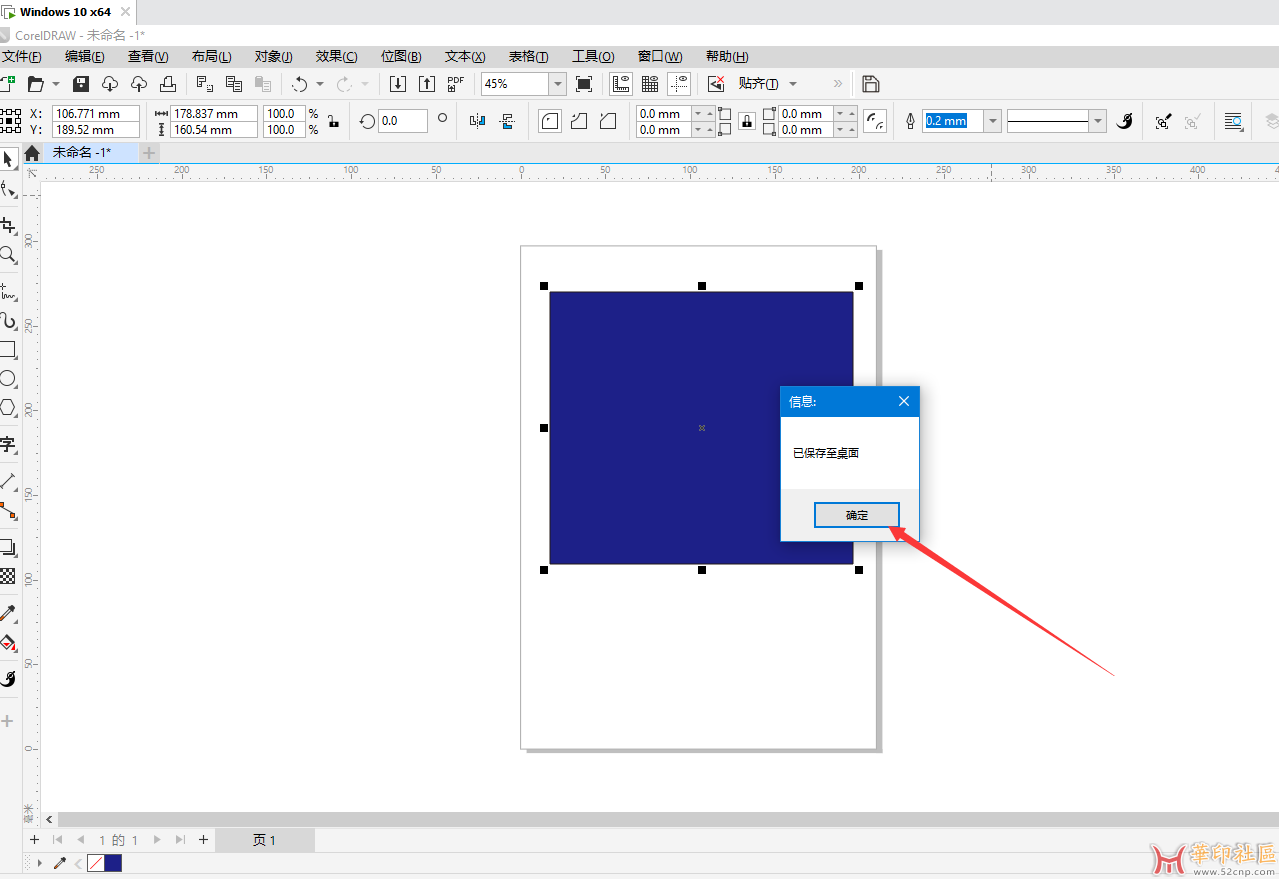
Task: Click the 确定 button in dialog
Action: [x=857, y=515]
